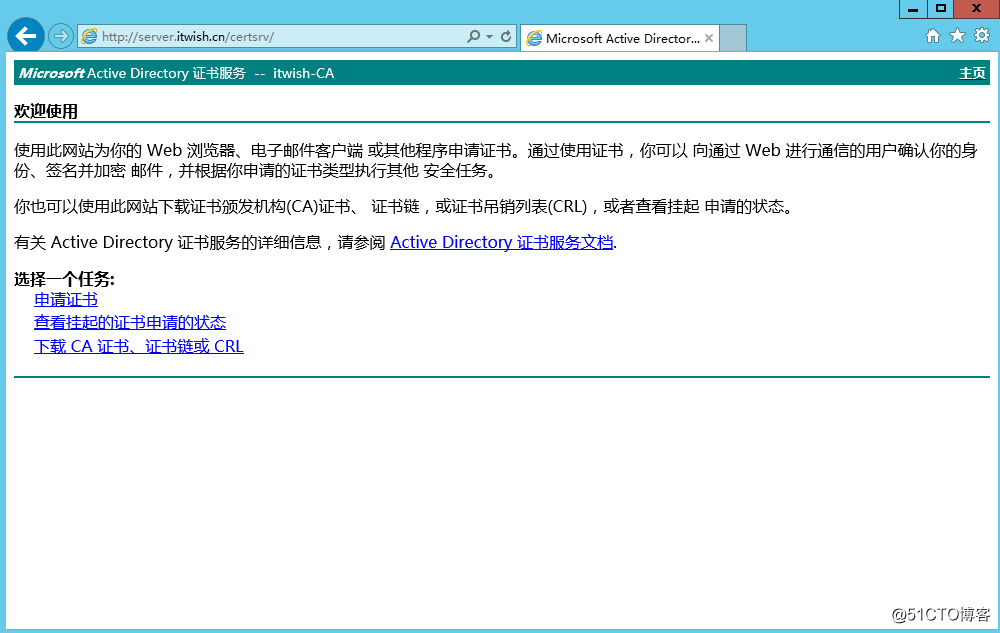Viewport: 1000px width, 633px height.
Task: Click the 主页 link in header
Action: (973, 73)
